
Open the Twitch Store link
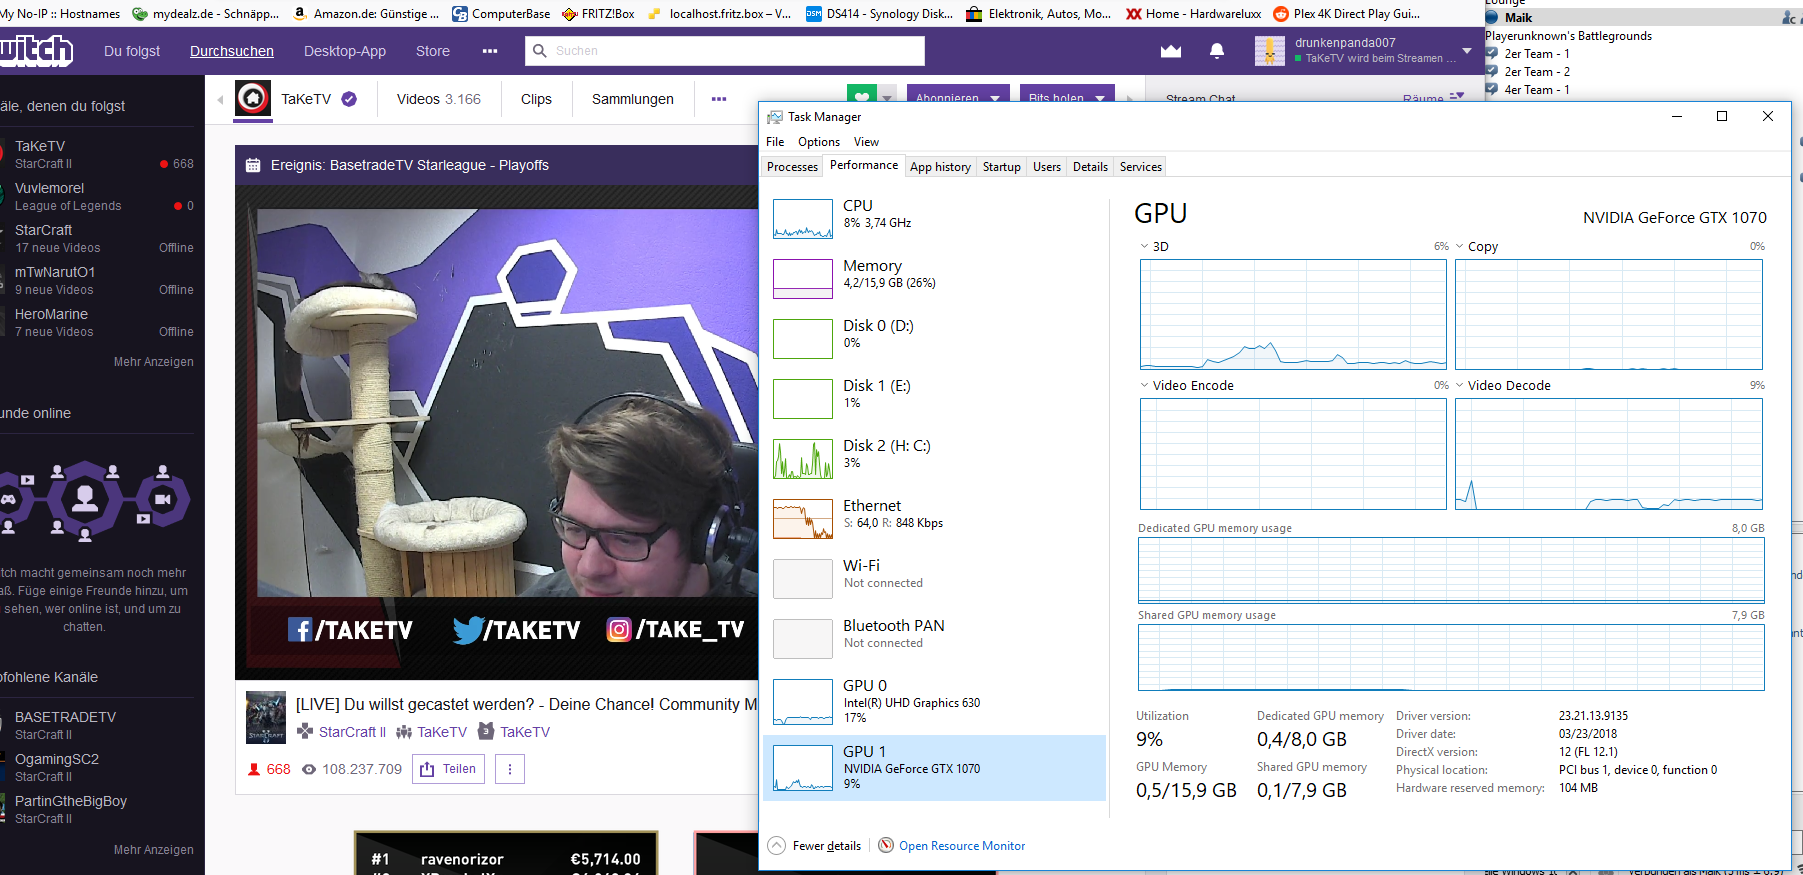tap(433, 51)
